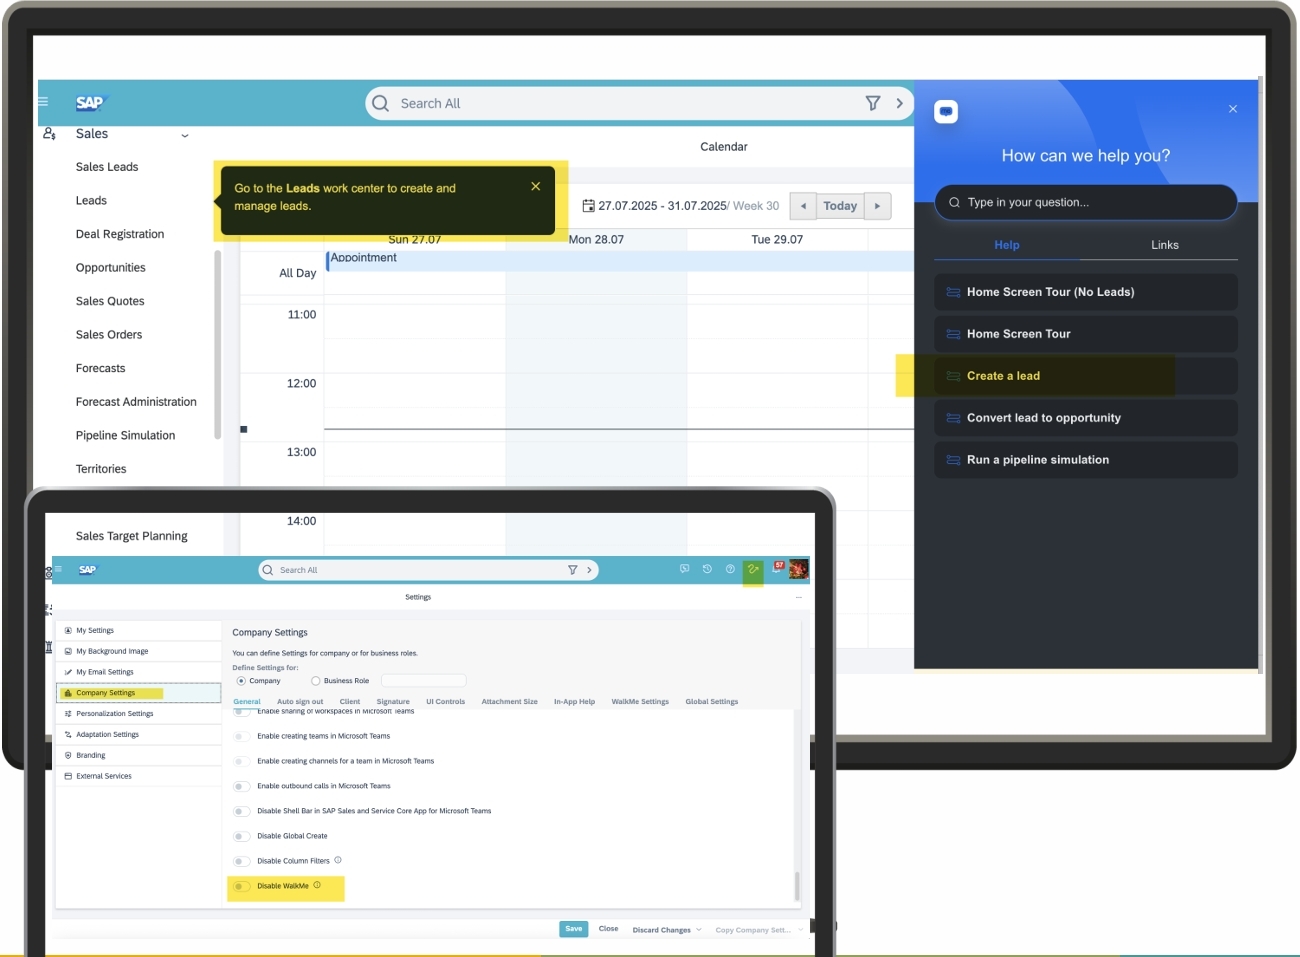This screenshot has height=957, width=1300.
Task: Toggle Enable creating teams in Microsoft Teams
Action: tap(241, 736)
